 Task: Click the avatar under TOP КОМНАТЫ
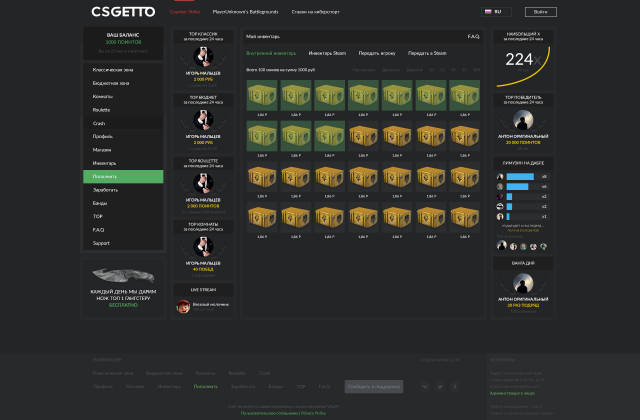tap(203, 246)
